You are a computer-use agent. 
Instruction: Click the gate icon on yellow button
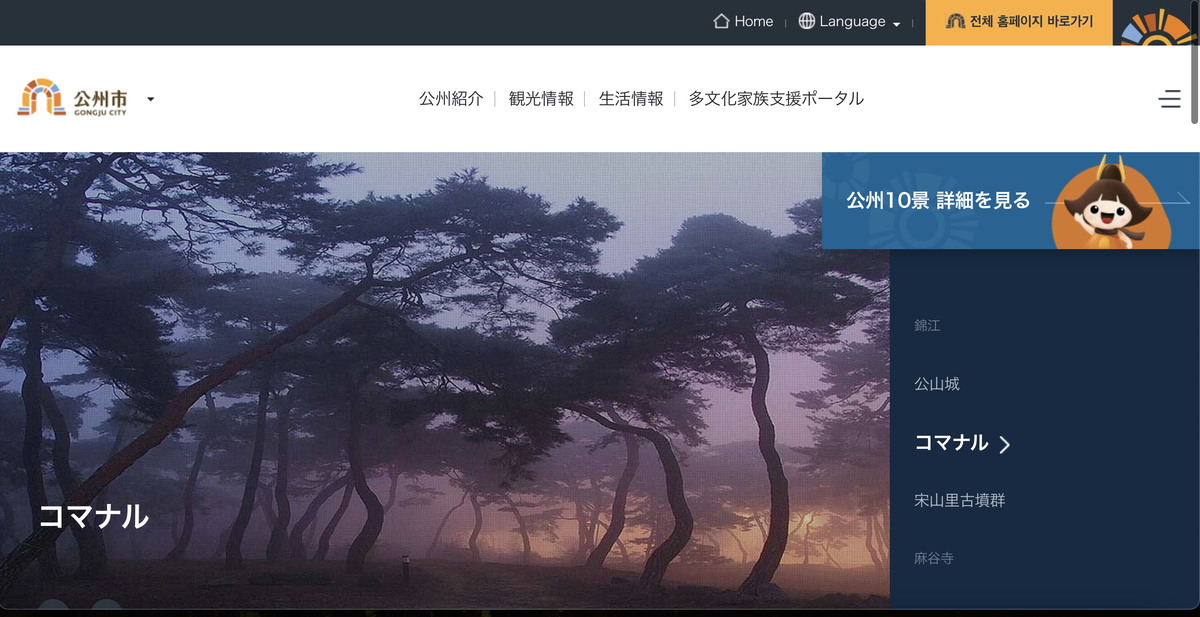(955, 21)
